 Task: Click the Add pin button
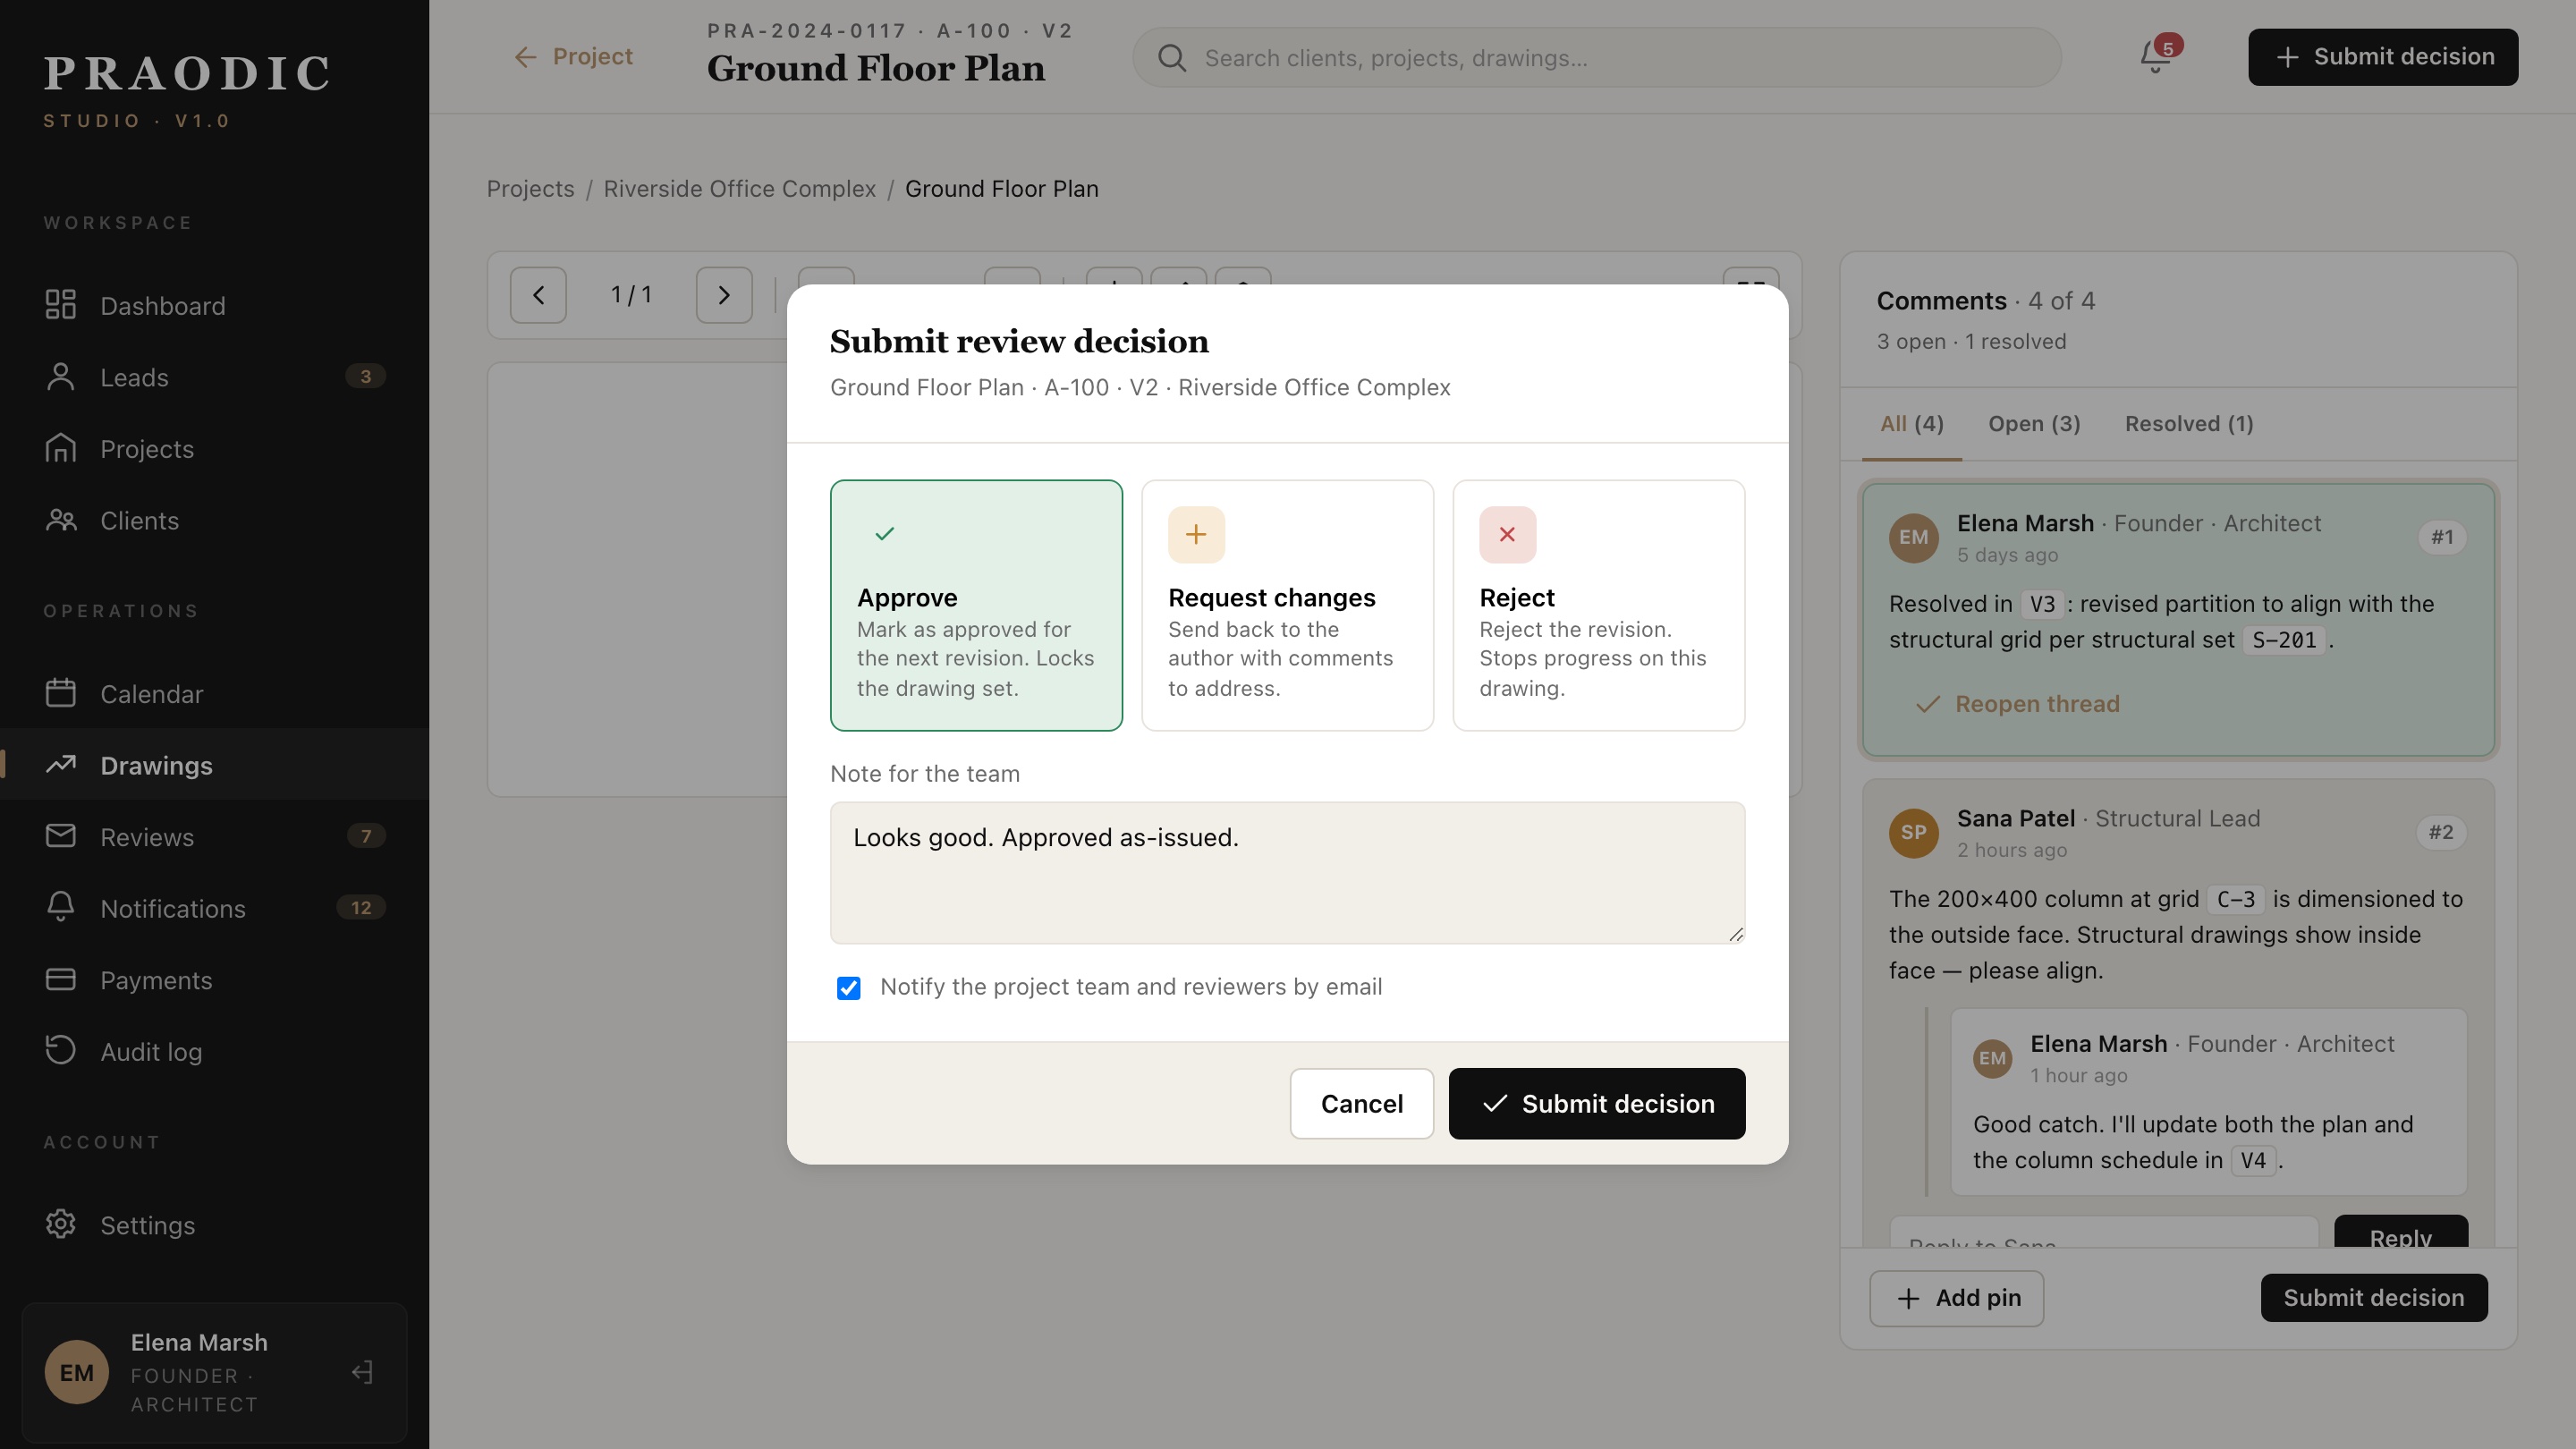click(x=1956, y=1297)
